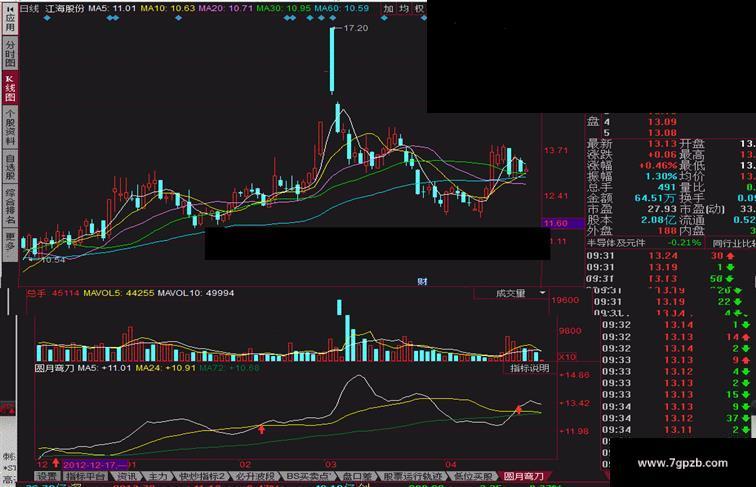Switch to 分时图 intraday chart tab
This screenshot has width=756, height=487.
10,53
